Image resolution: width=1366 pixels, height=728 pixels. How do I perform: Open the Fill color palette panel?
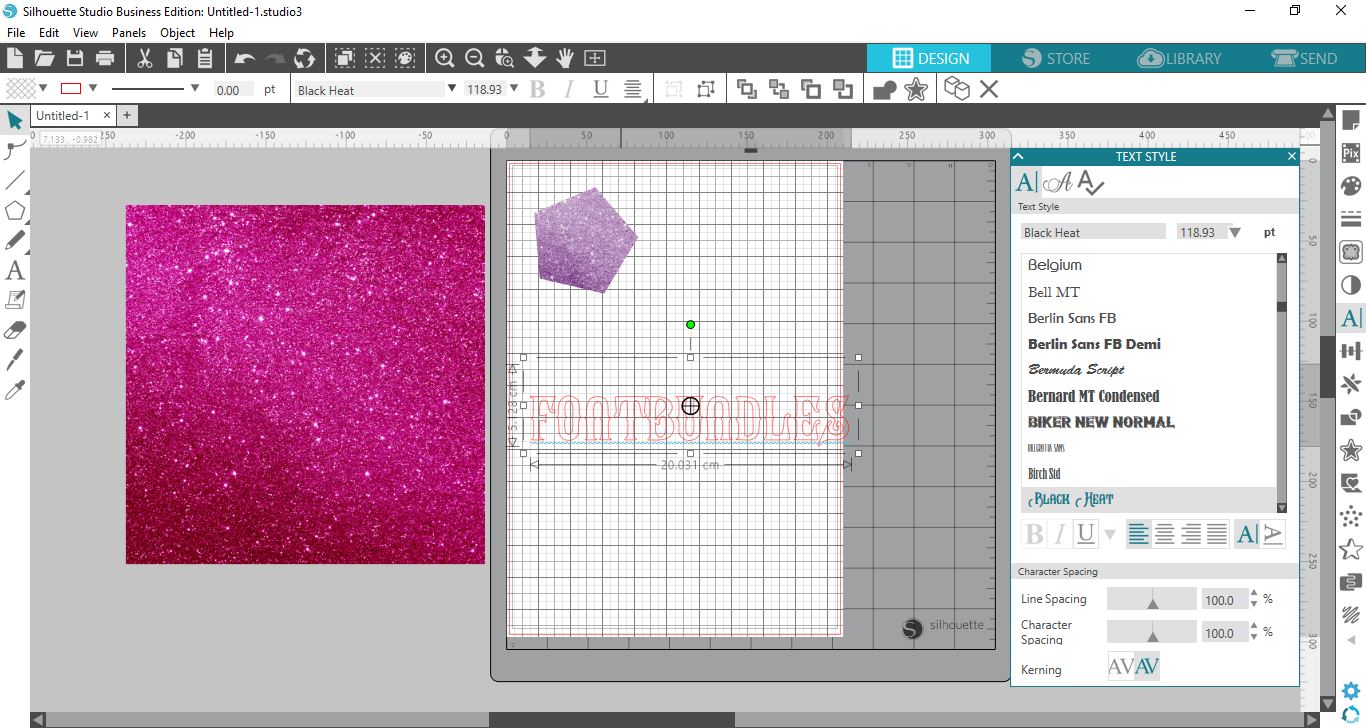(1351, 186)
